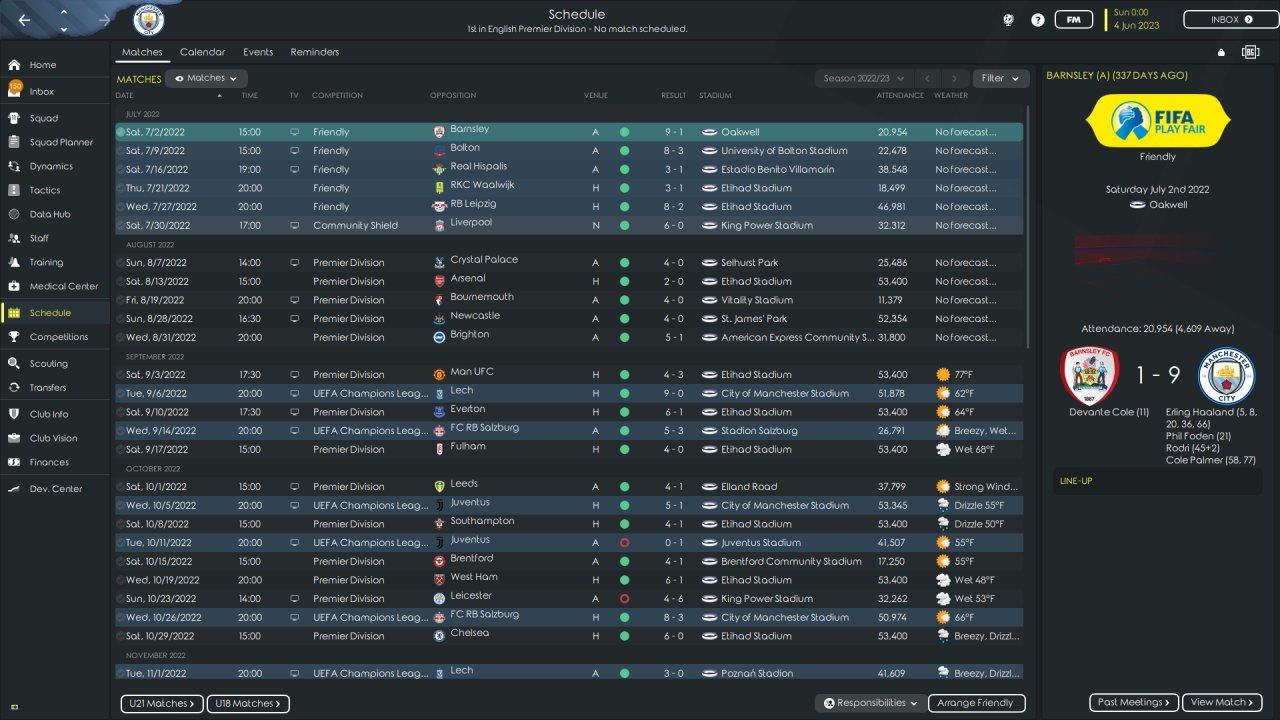
Task: Open U21 Matches
Action: tap(162, 704)
